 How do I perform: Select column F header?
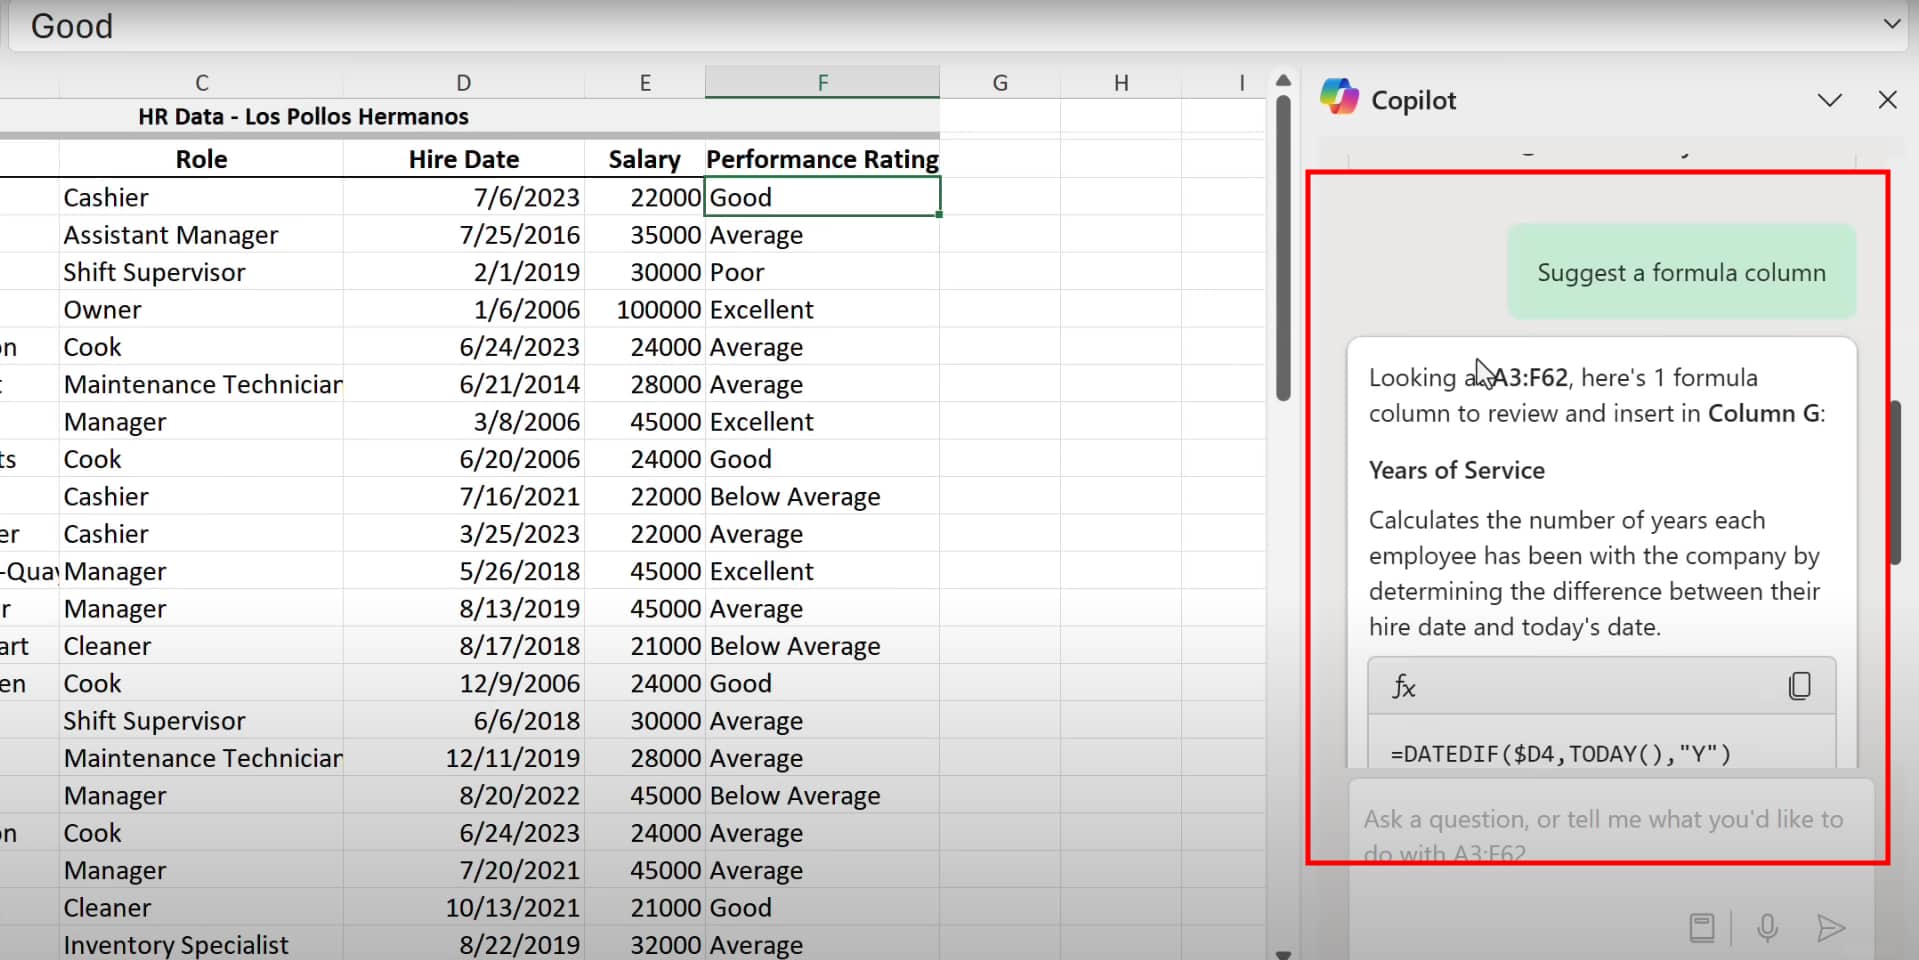coord(822,83)
